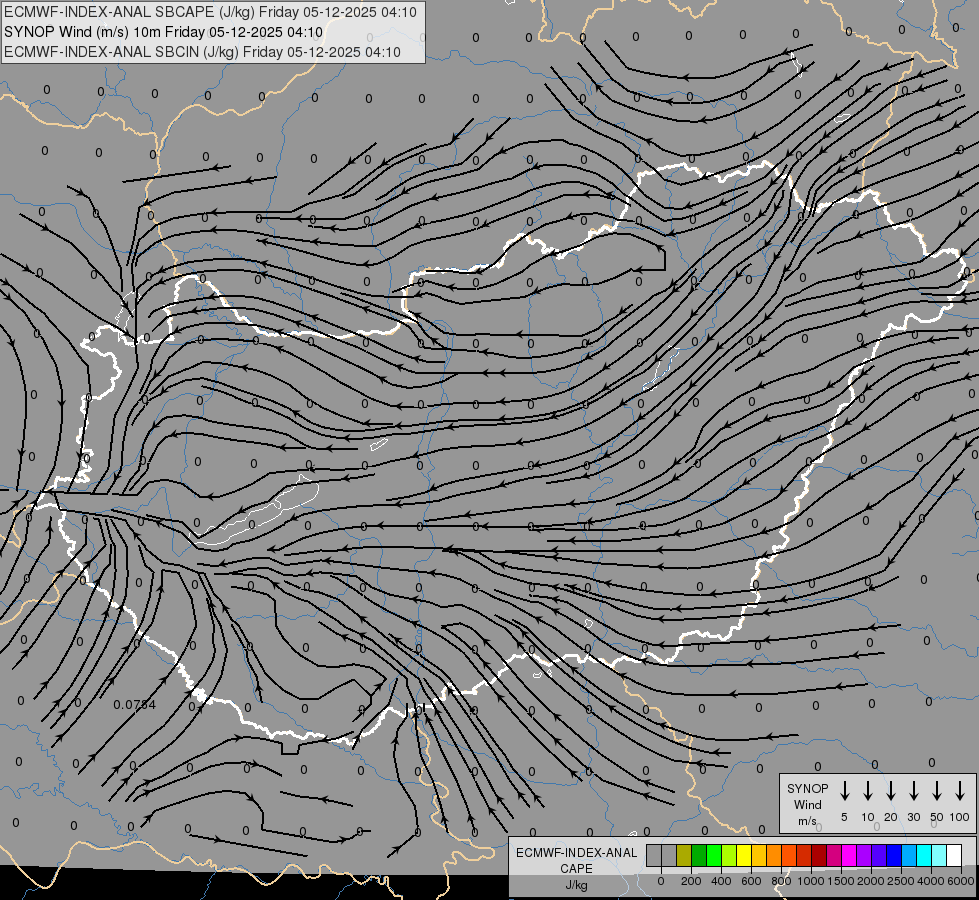Click the 400 tick label on the CAPE scale
This screenshot has width=979, height=900.
(x=721, y=881)
